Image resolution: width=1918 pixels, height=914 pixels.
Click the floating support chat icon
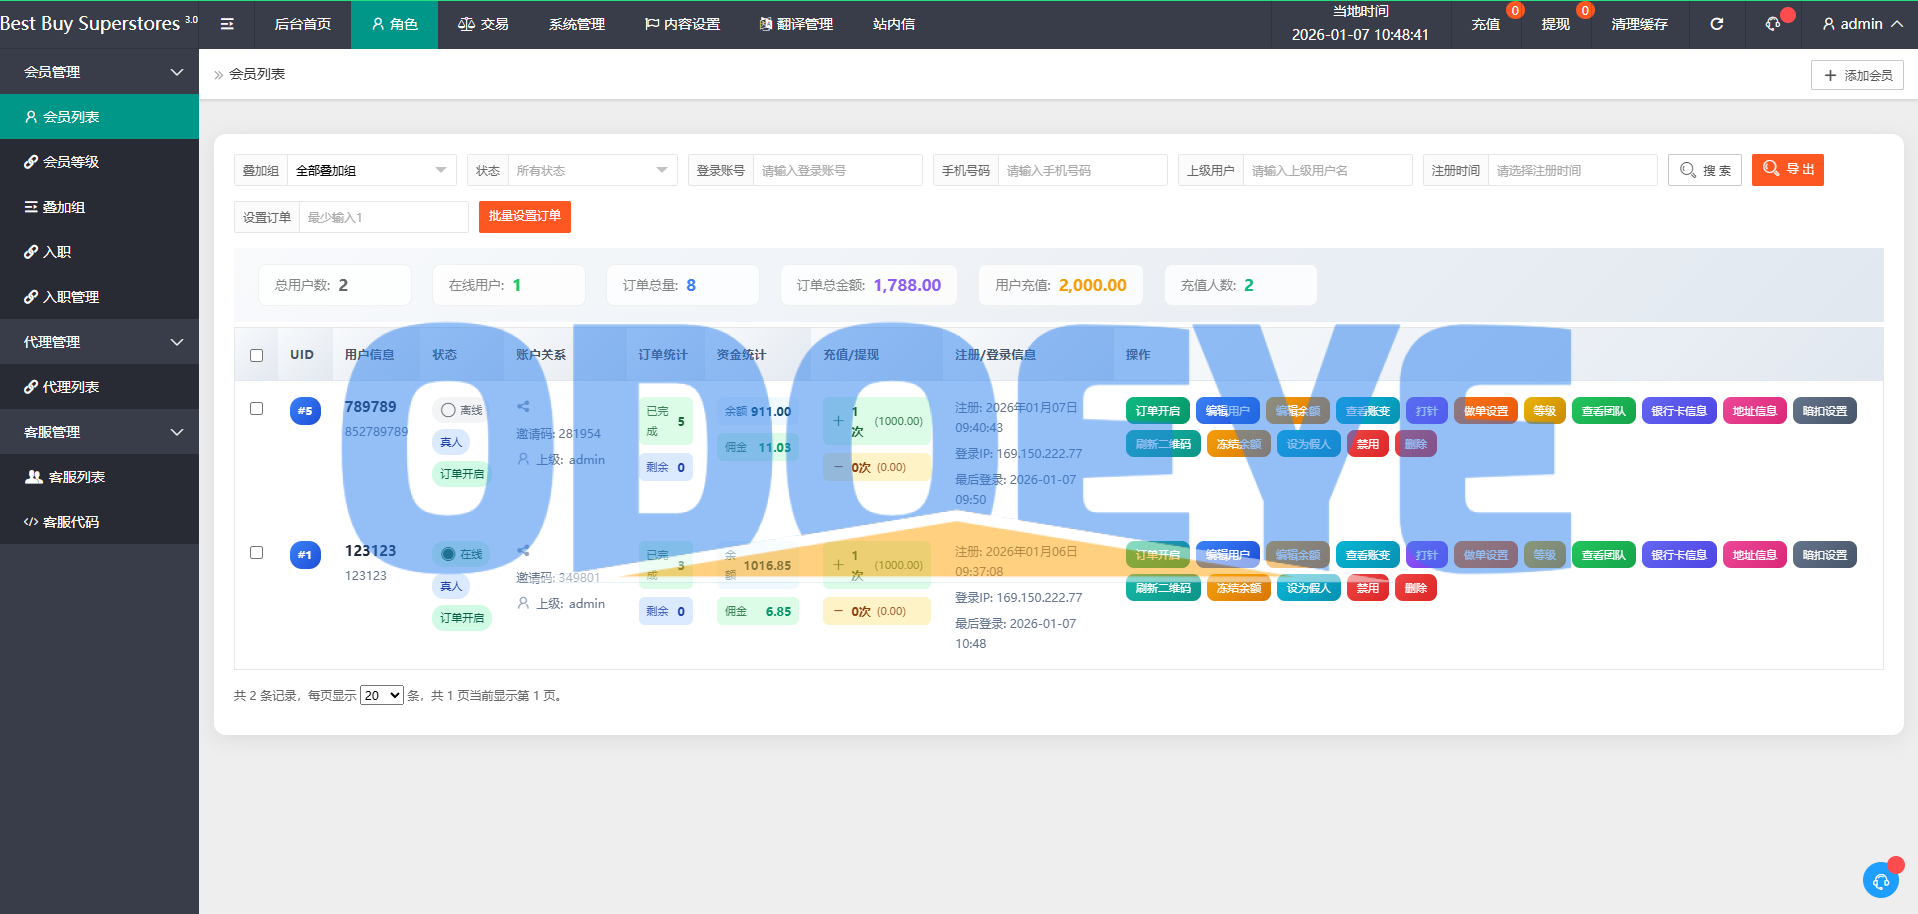[x=1880, y=880]
